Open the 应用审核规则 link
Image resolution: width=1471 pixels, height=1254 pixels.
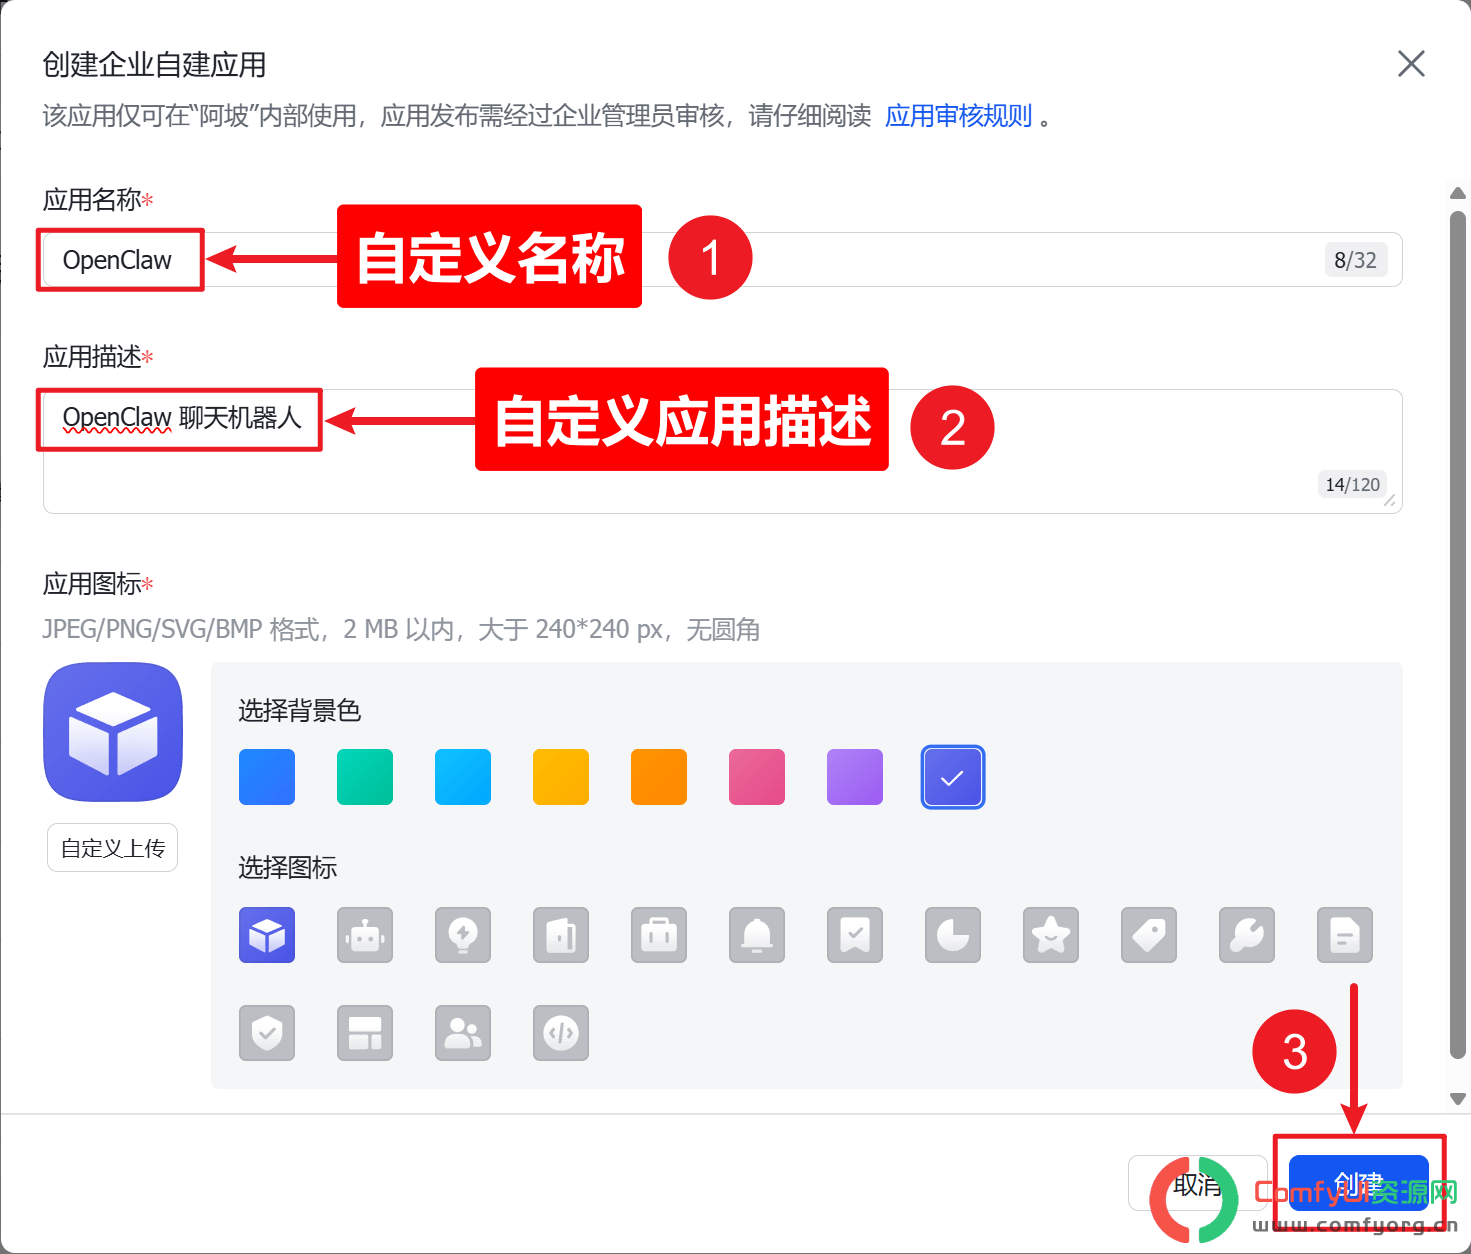(958, 116)
